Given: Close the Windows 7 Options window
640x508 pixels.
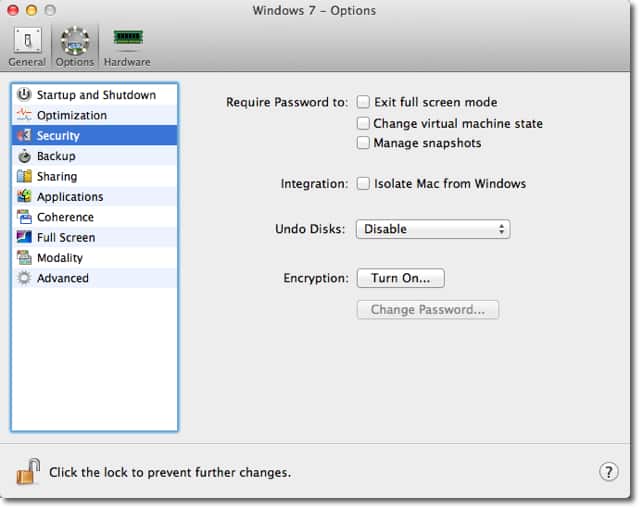Looking at the screenshot, I should (13, 10).
